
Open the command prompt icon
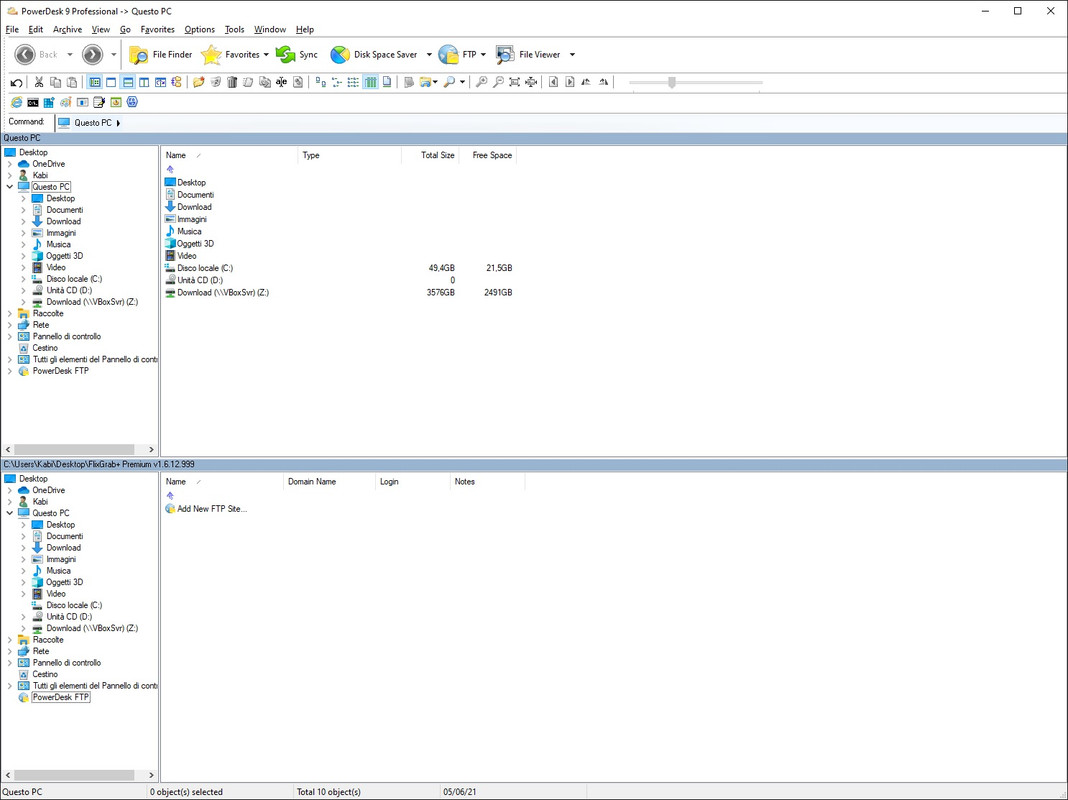tap(33, 102)
